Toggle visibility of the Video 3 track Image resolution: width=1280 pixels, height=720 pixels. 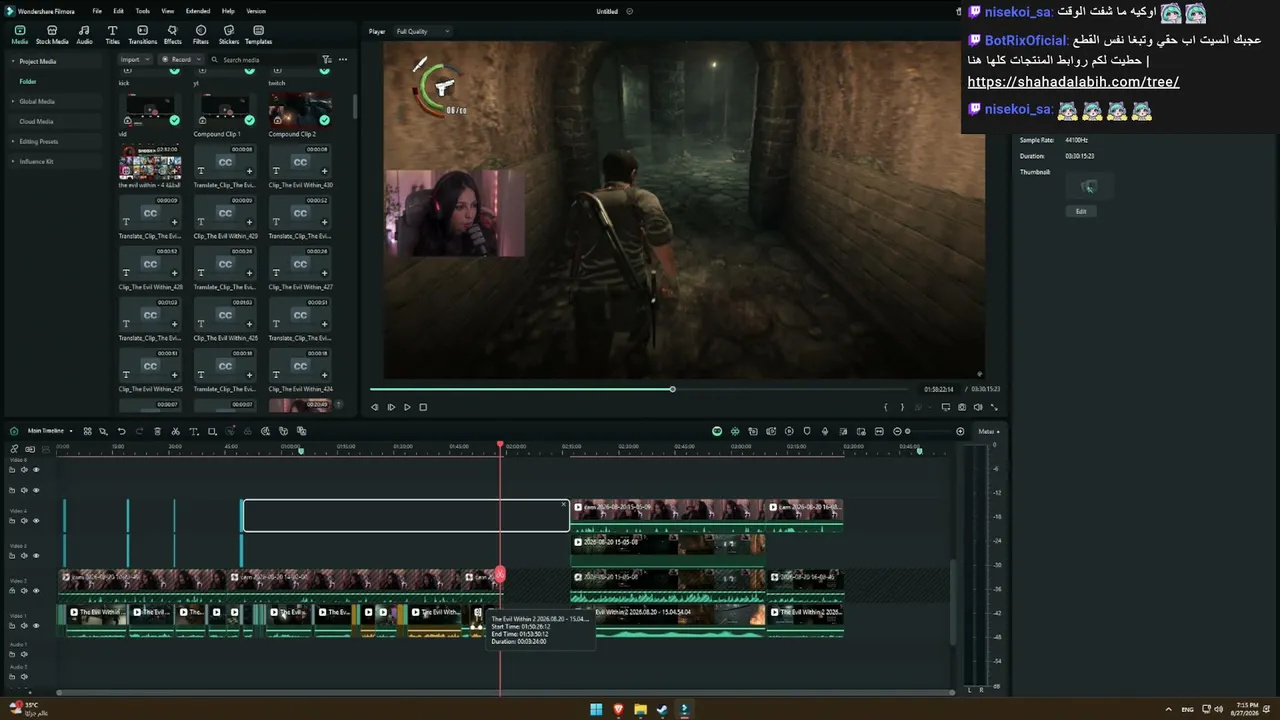click(x=36, y=556)
